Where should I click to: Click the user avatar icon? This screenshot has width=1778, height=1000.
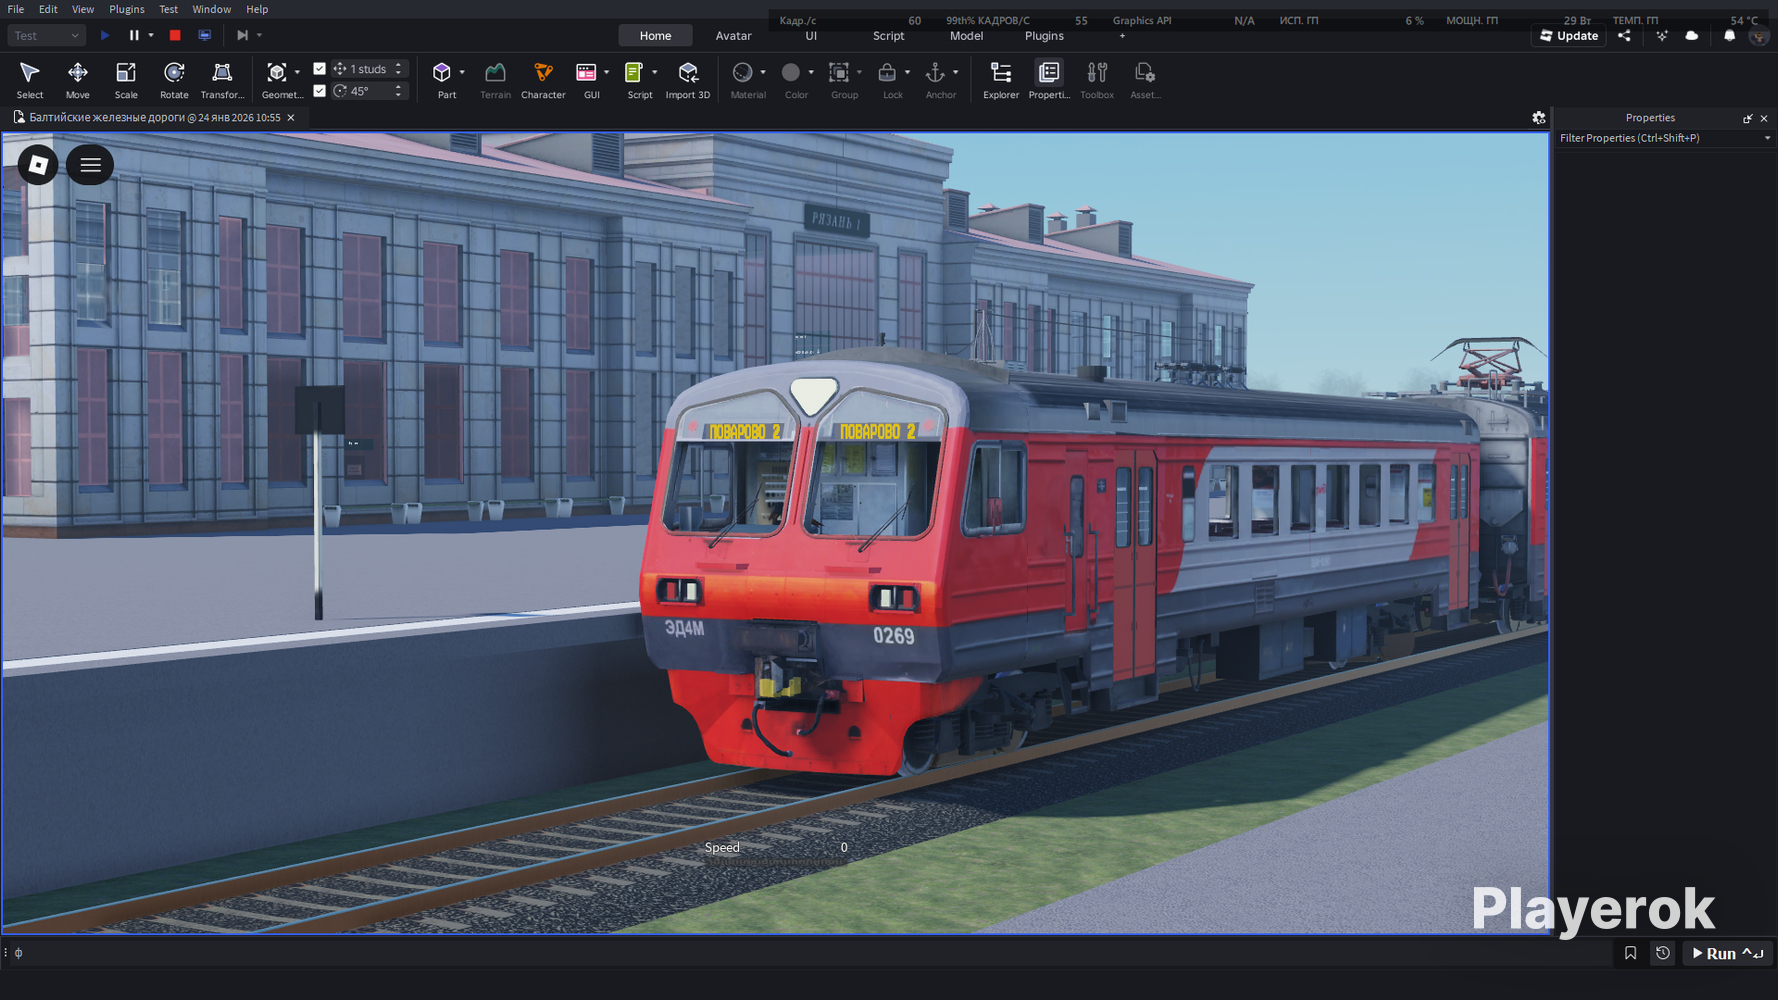coord(1759,36)
